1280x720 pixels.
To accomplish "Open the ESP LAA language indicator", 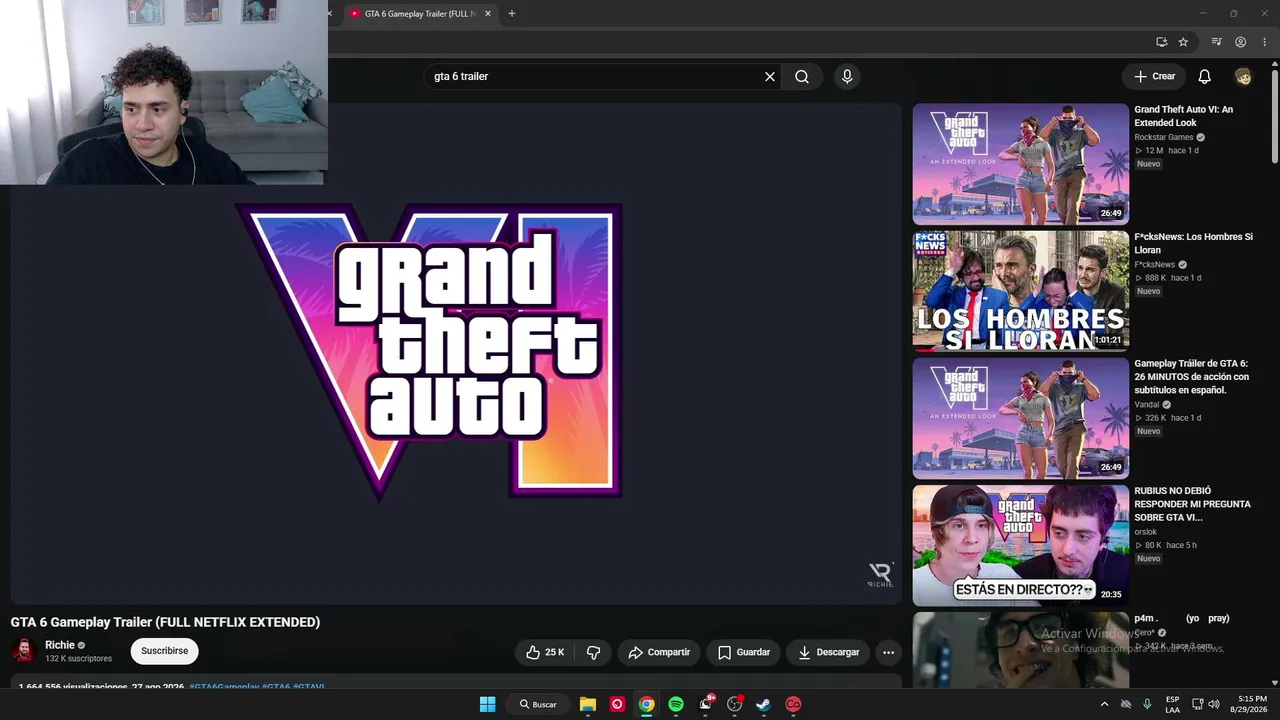I will (x=1172, y=704).
